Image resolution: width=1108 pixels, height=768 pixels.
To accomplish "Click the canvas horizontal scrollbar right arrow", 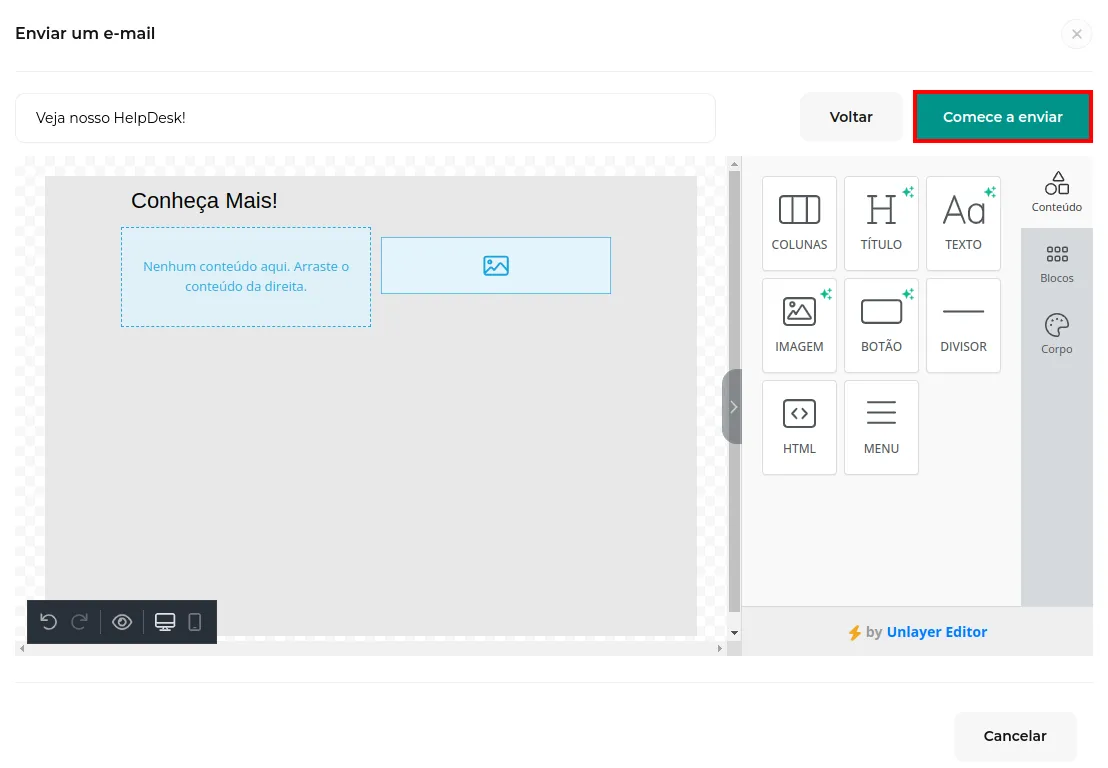I will (719, 648).
